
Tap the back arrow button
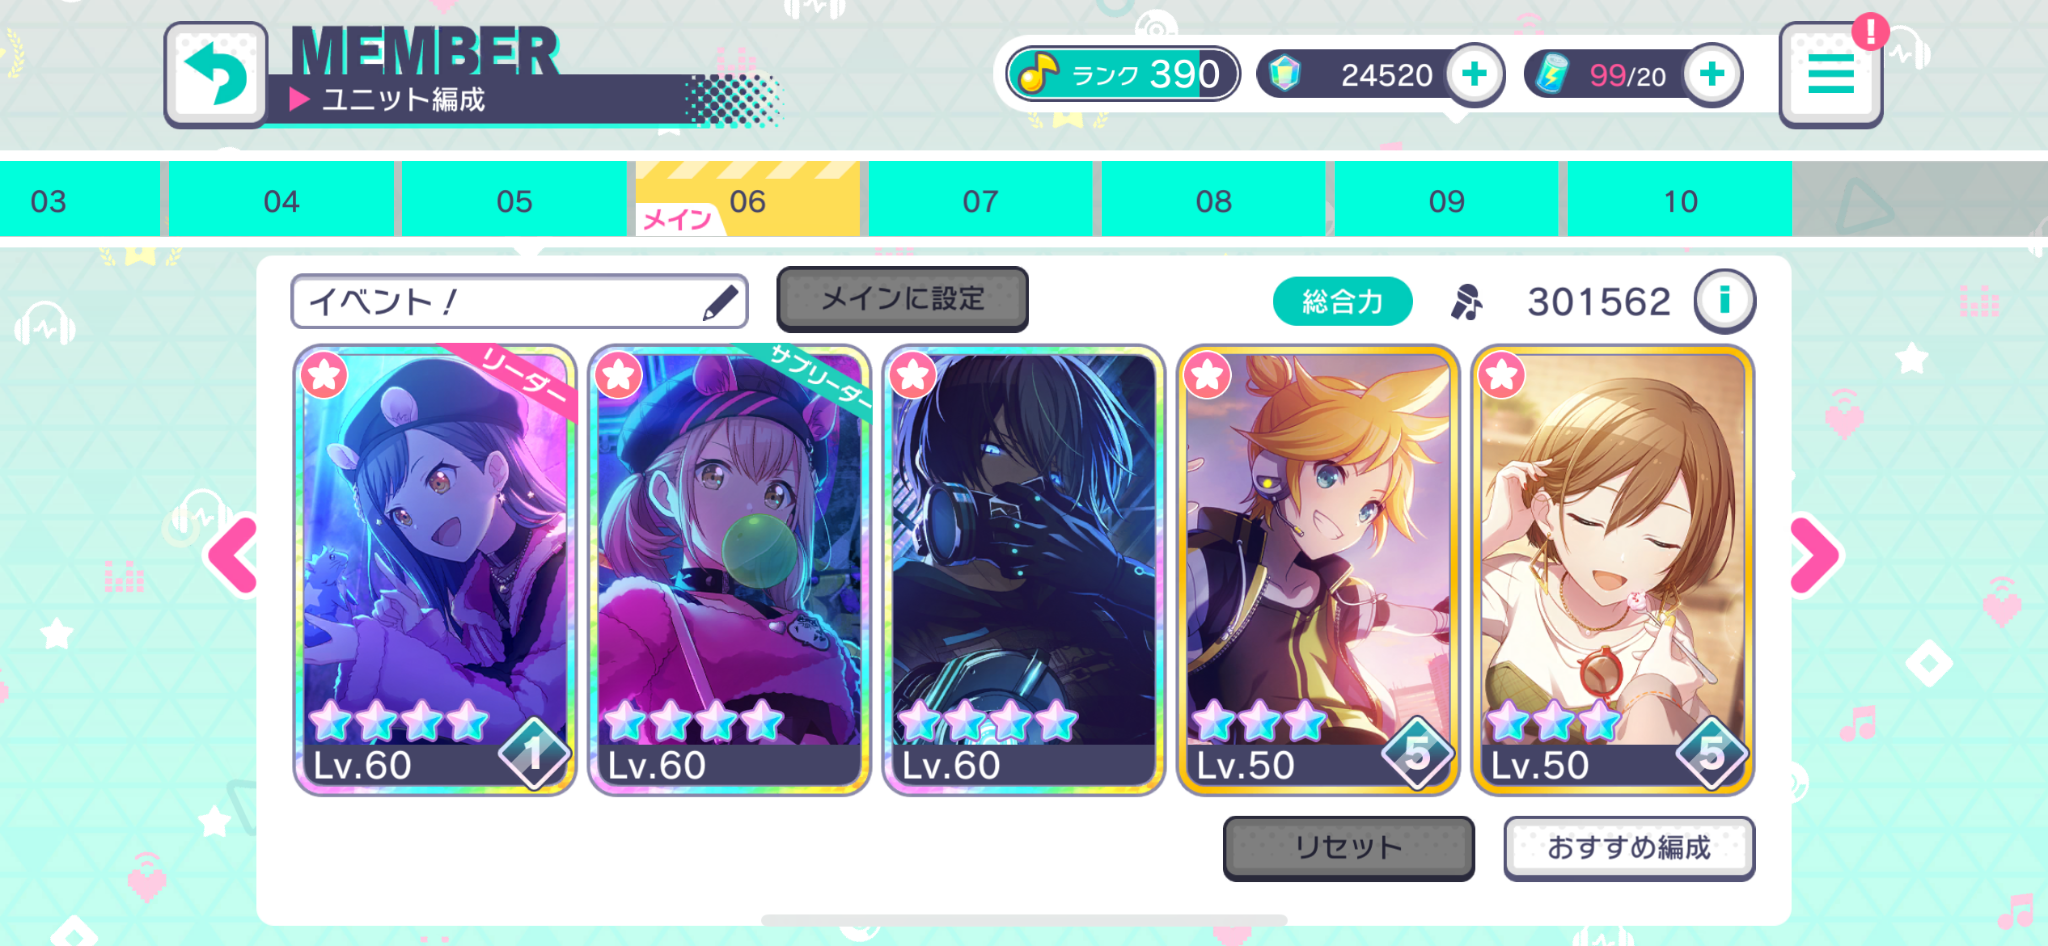pos(216,75)
